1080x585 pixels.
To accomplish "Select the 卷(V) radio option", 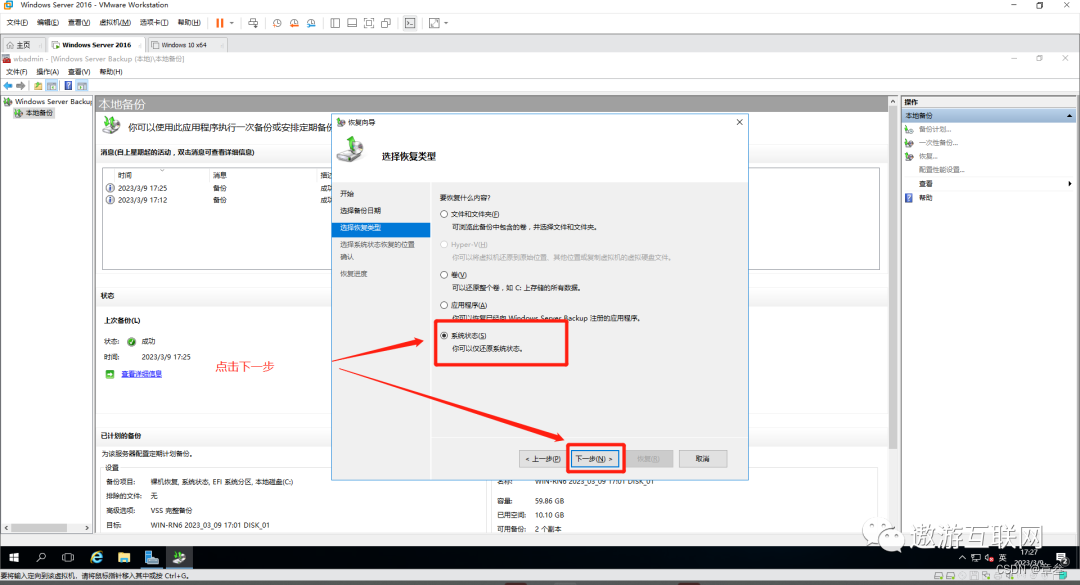I will [444, 275].
